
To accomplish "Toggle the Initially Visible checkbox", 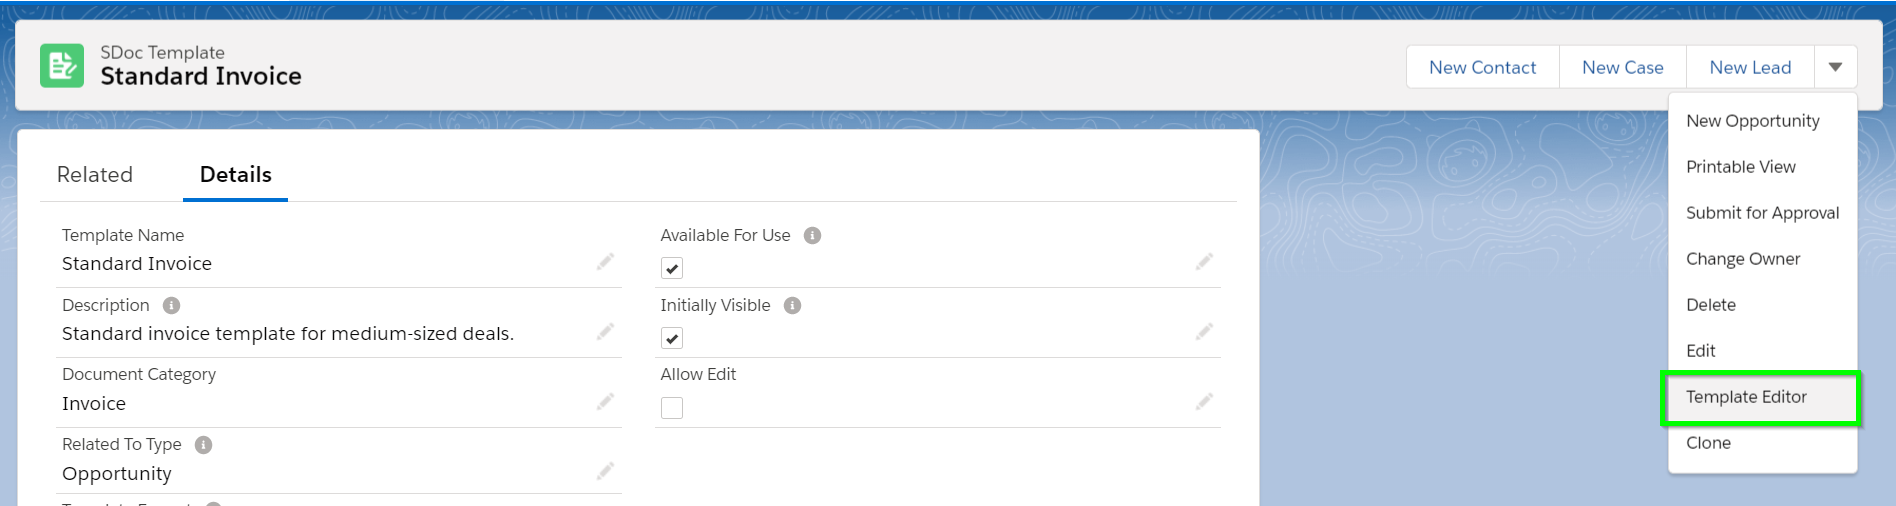I will [x=672, y=338].
